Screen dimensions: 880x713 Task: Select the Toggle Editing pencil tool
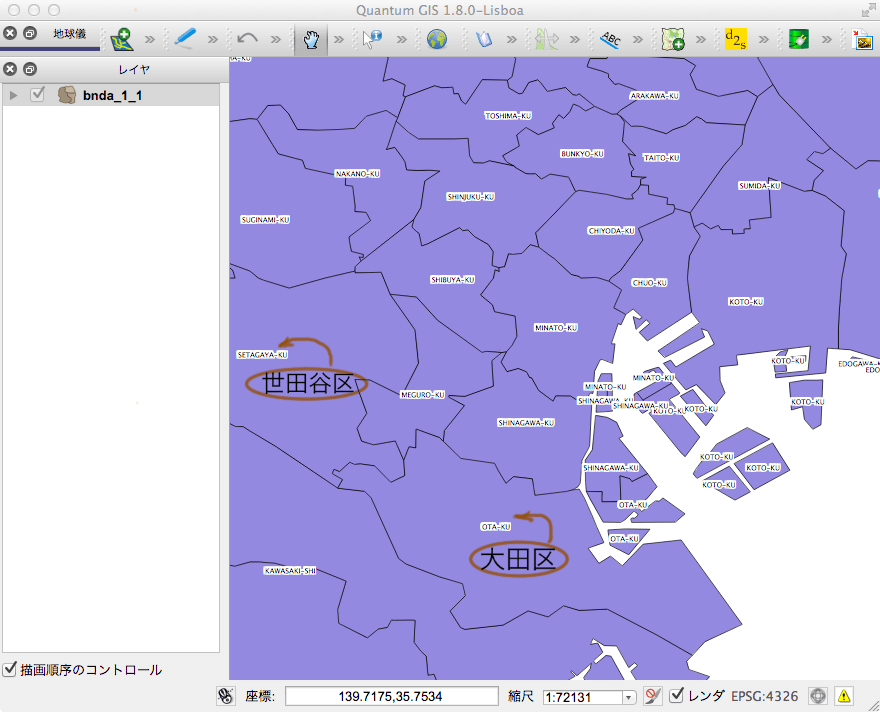click(186, 39)
